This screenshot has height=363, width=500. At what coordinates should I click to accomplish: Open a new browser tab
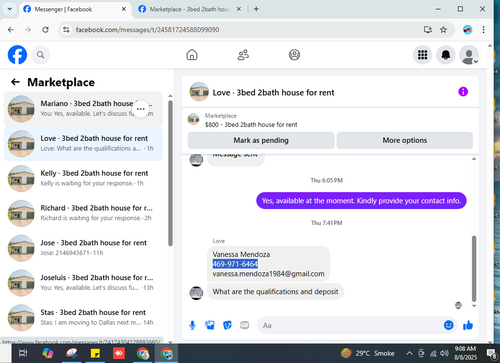coord(256,9)
